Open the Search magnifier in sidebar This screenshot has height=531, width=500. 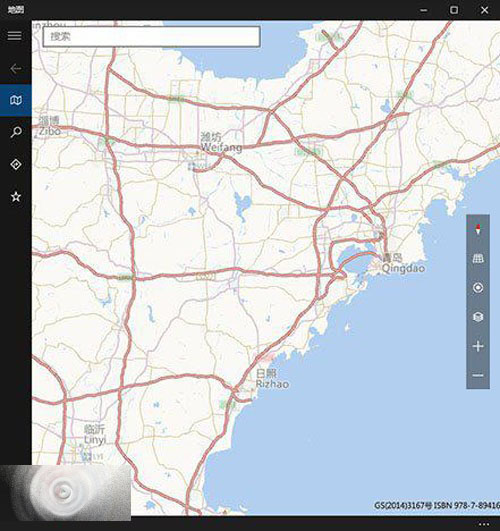tap(16, 132)
